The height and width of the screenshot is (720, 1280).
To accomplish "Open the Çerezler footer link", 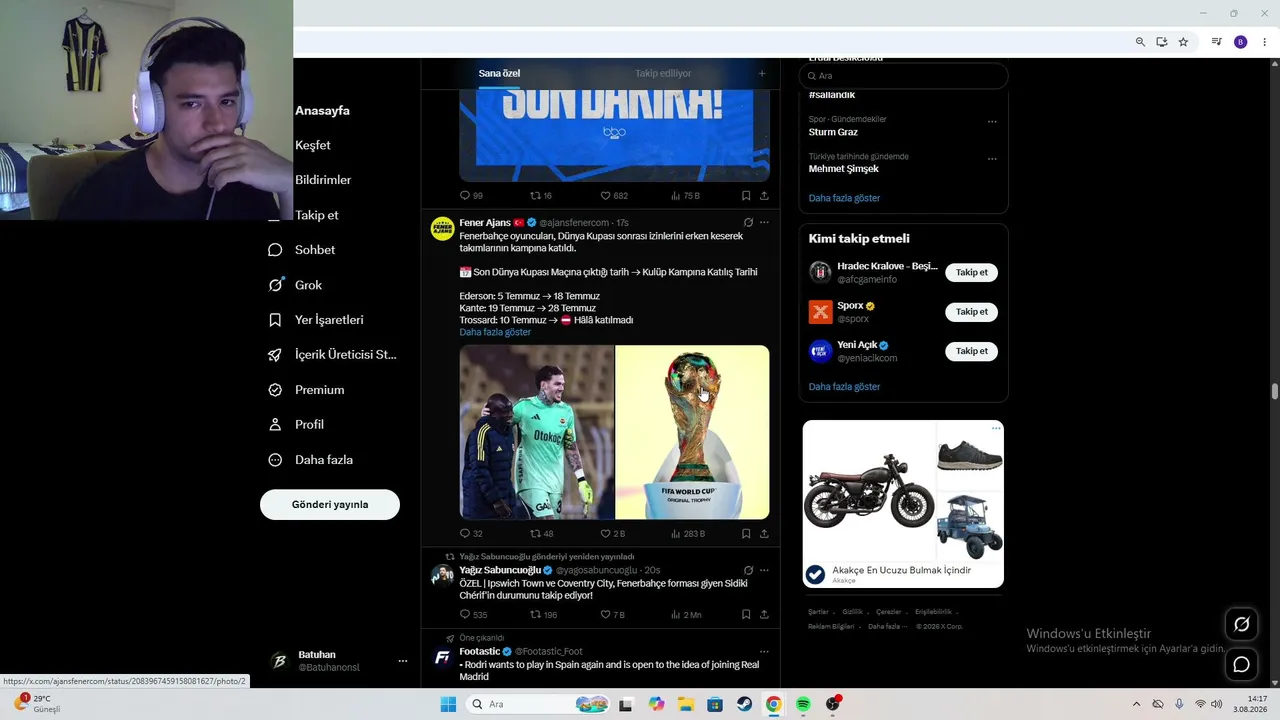I will [x=889, y=612].
